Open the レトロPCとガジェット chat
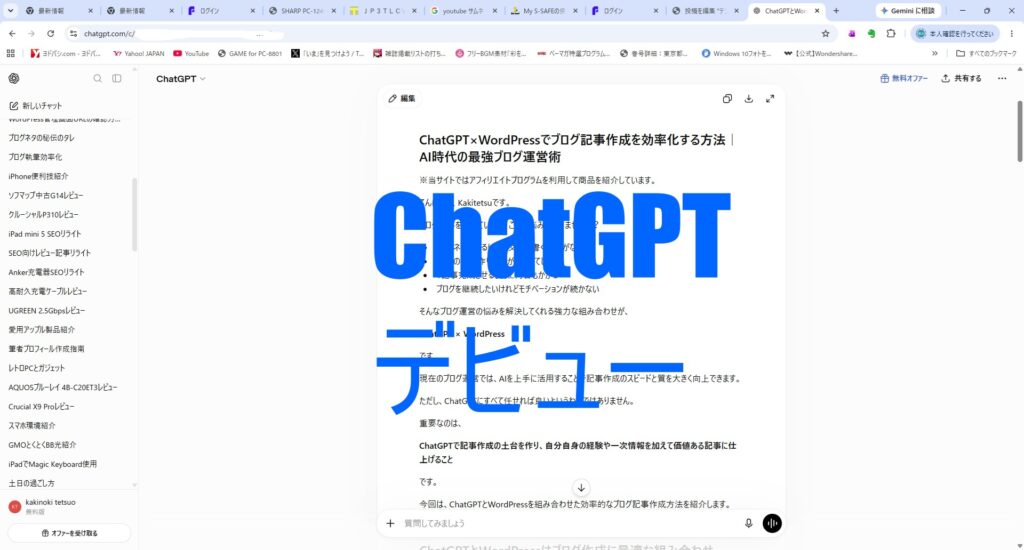This screenshot has width=1024, height=550. coord(37,368)
